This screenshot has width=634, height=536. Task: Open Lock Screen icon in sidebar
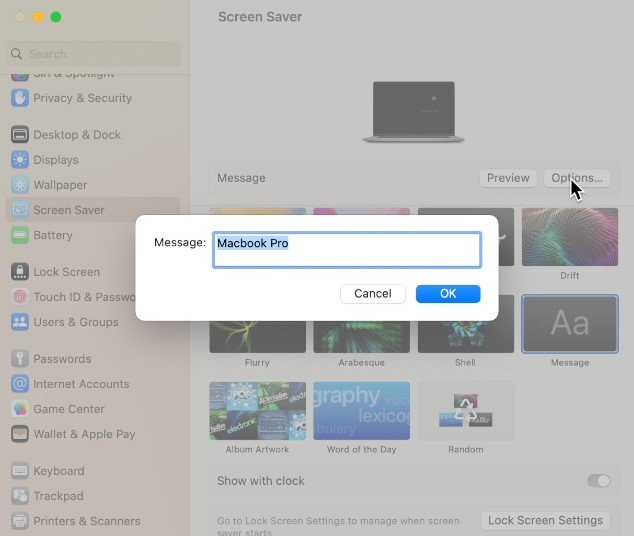[19, 272]
